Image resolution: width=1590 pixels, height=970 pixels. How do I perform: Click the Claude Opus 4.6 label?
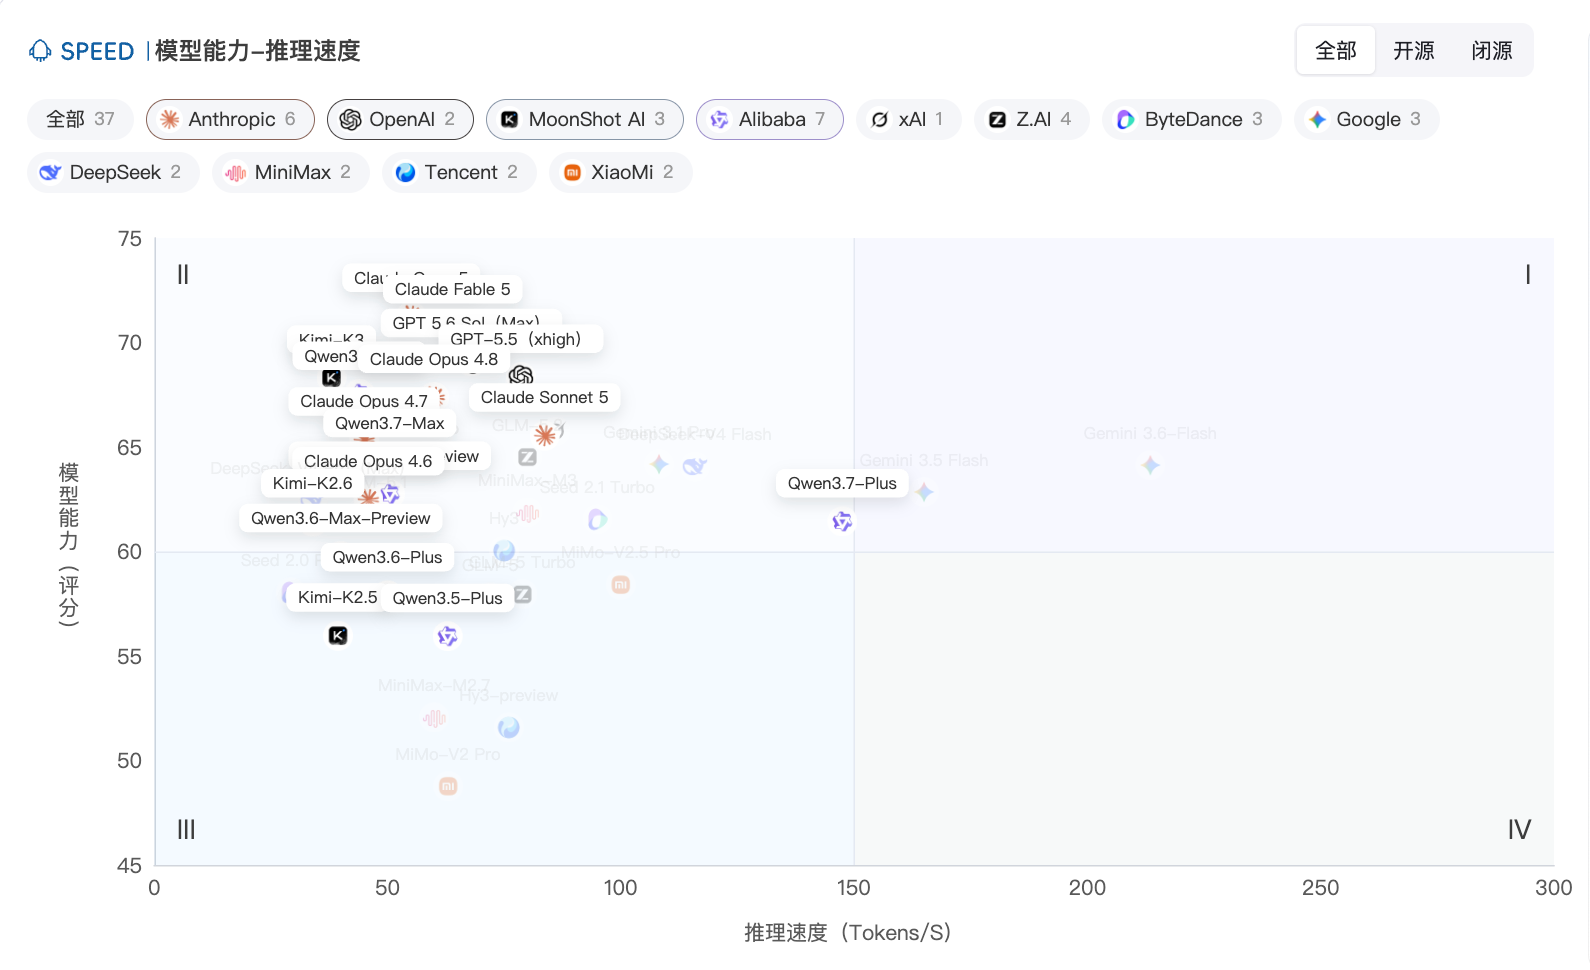(x=368, y=461)
